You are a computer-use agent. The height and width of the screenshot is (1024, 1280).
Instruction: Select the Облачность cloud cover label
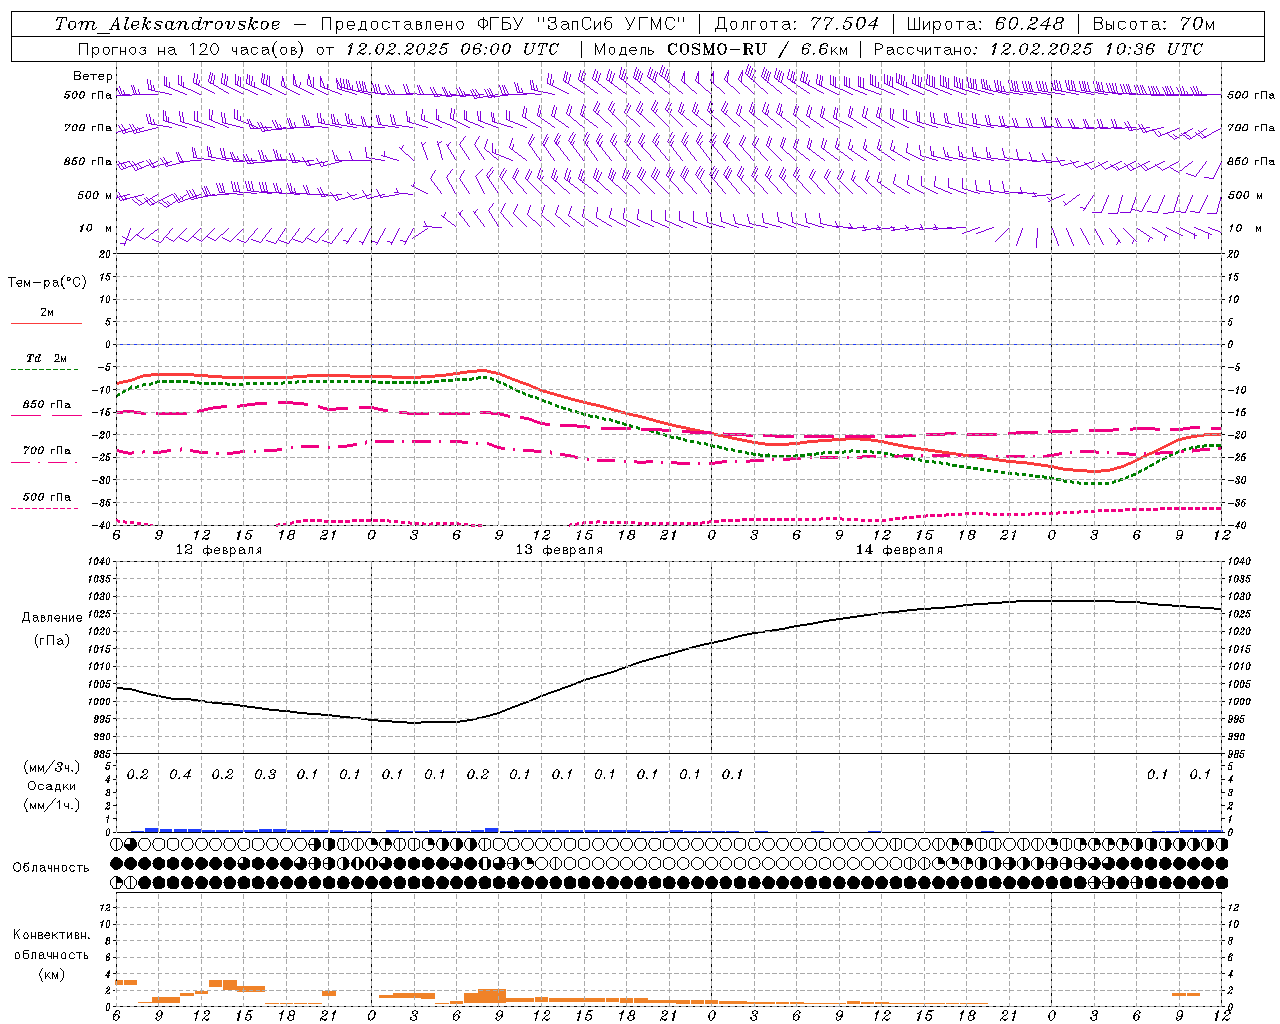tap(51, 867)
